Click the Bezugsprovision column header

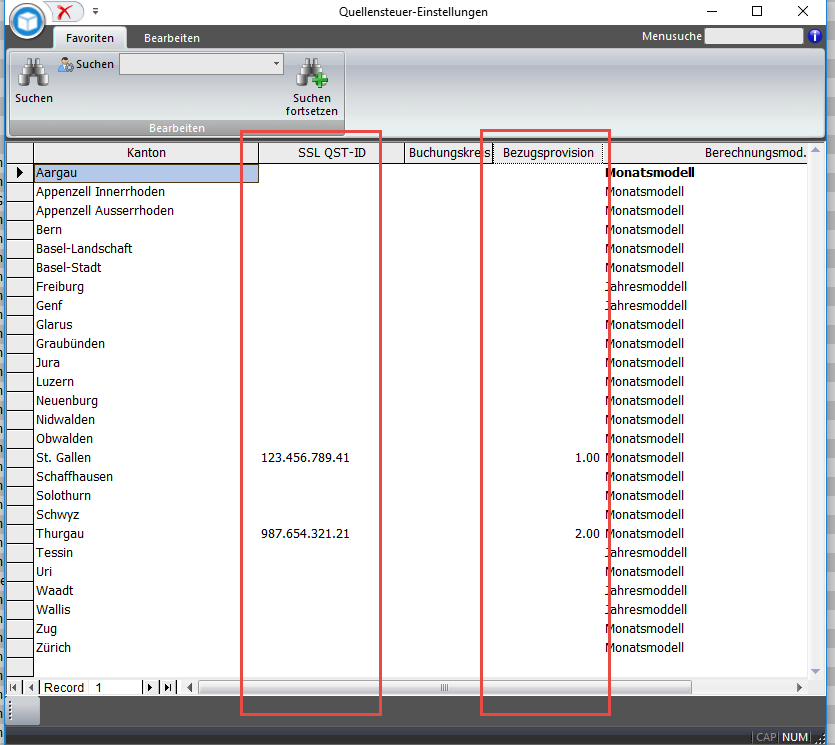(x=549, y=153)
